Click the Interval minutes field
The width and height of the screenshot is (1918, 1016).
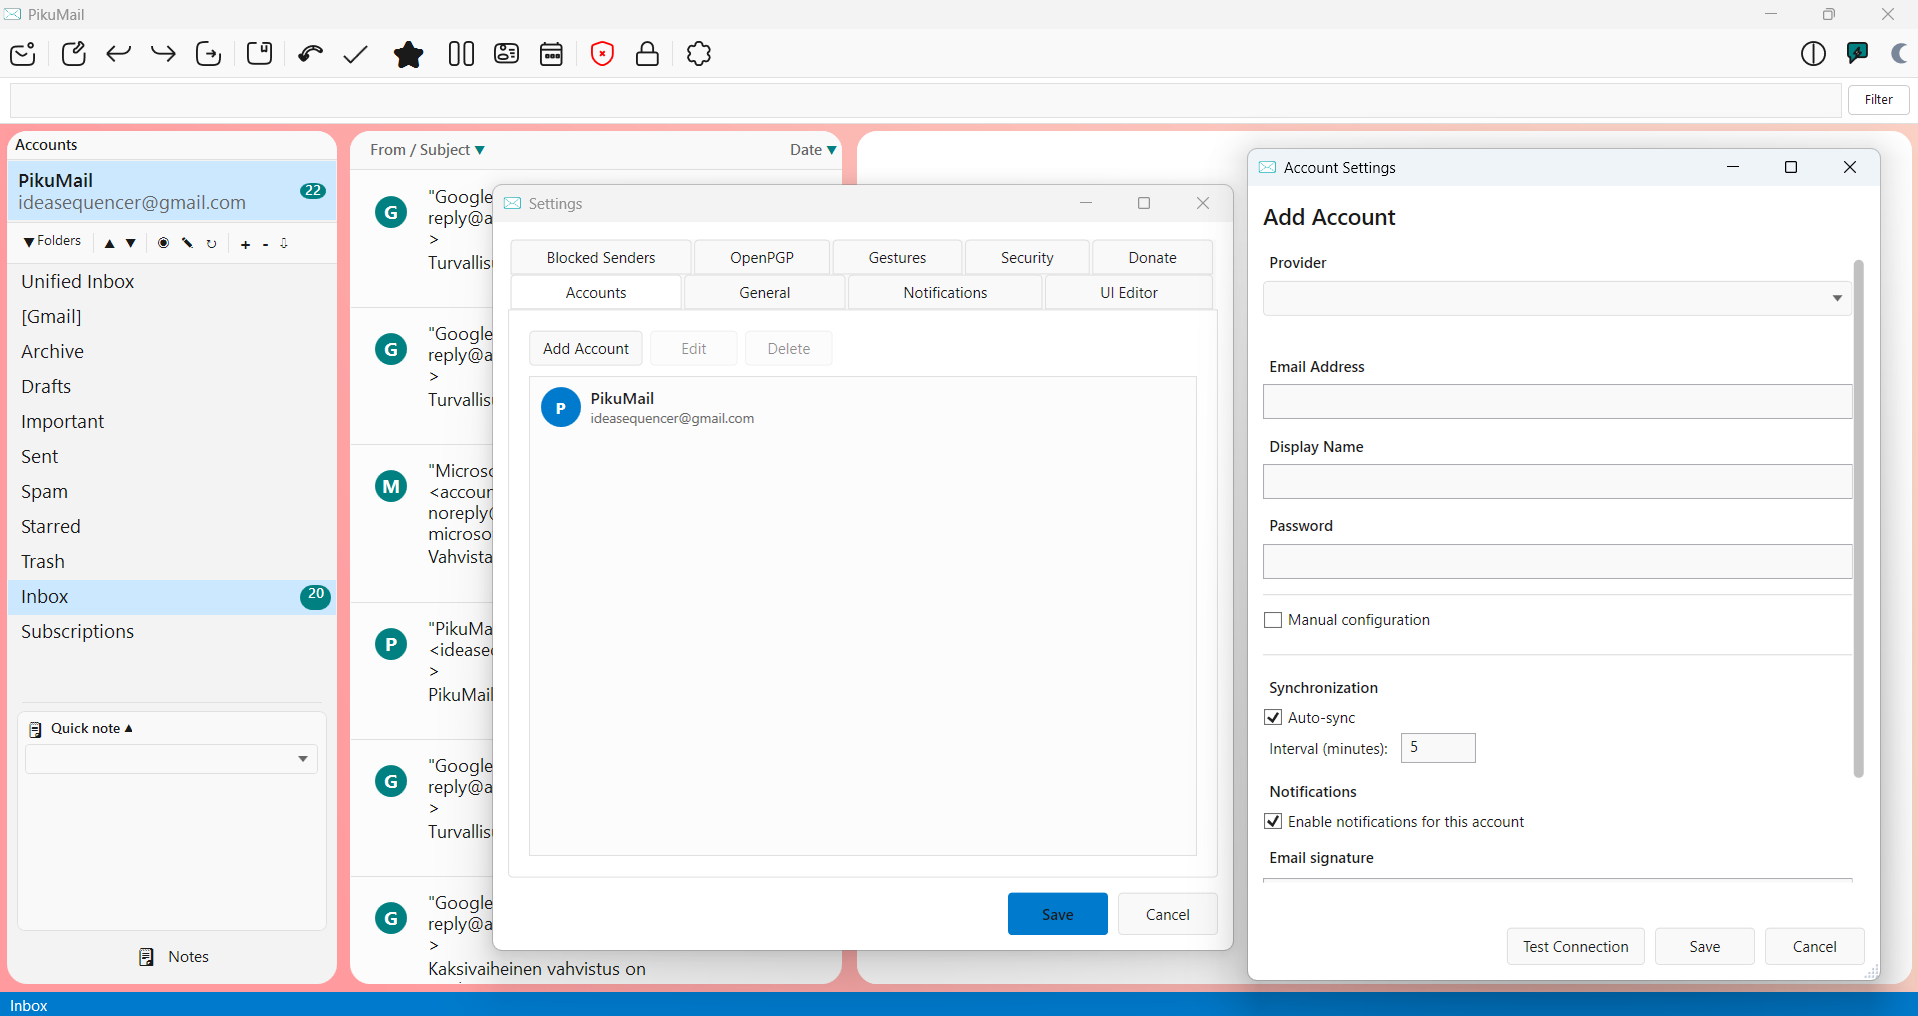1438,748
